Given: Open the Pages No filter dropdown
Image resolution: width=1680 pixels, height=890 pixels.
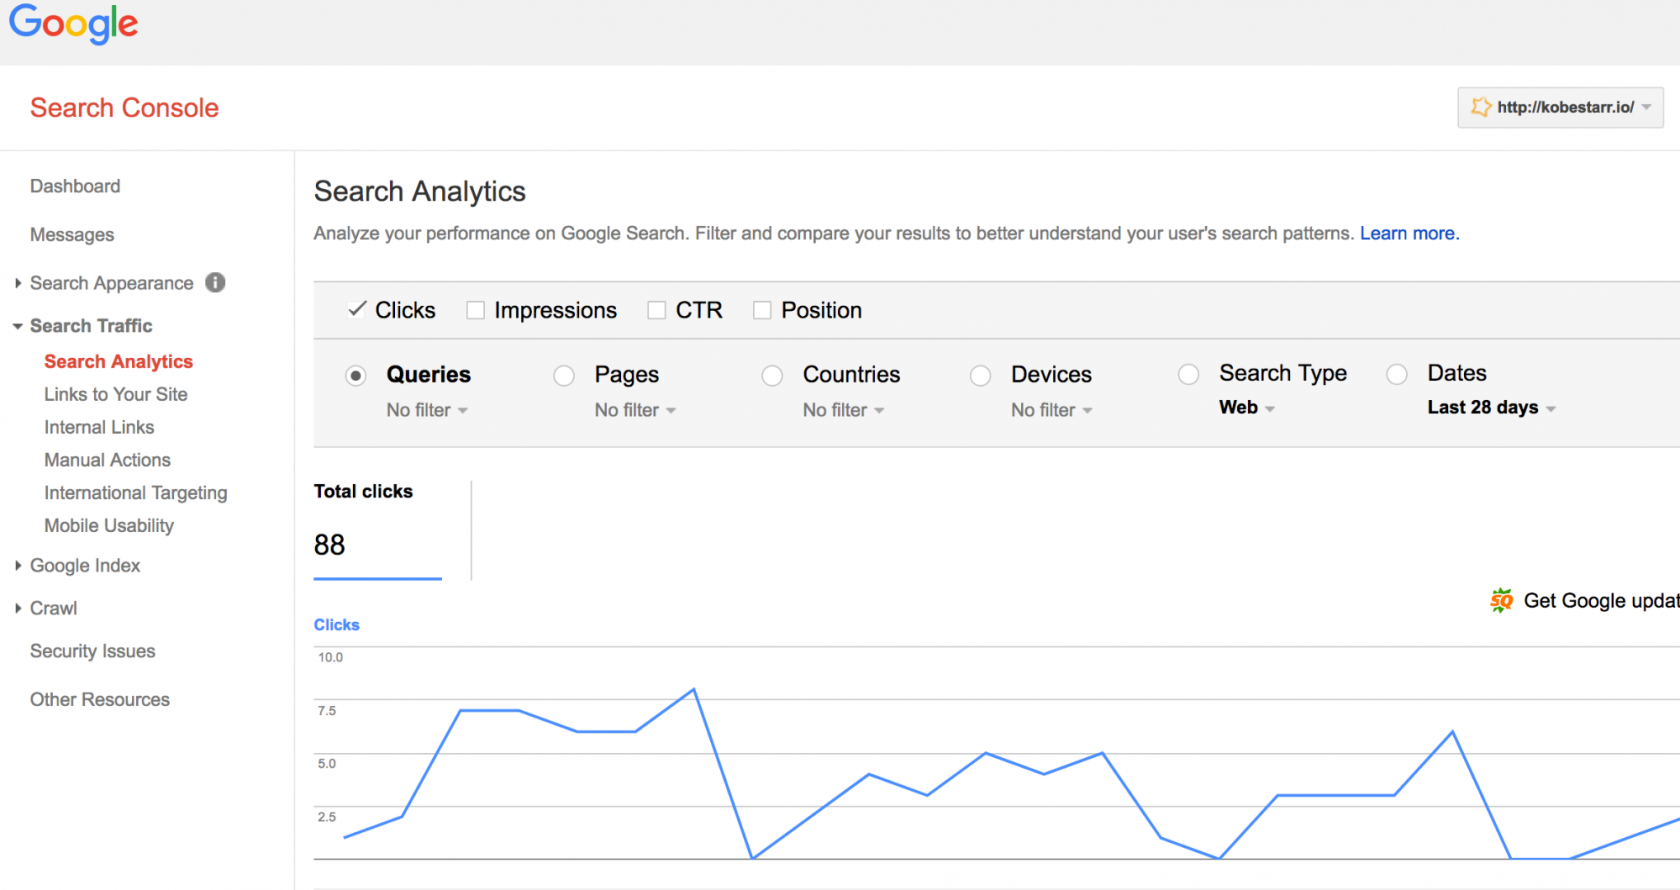Looking at the screenshot, I should click(635, 410).
